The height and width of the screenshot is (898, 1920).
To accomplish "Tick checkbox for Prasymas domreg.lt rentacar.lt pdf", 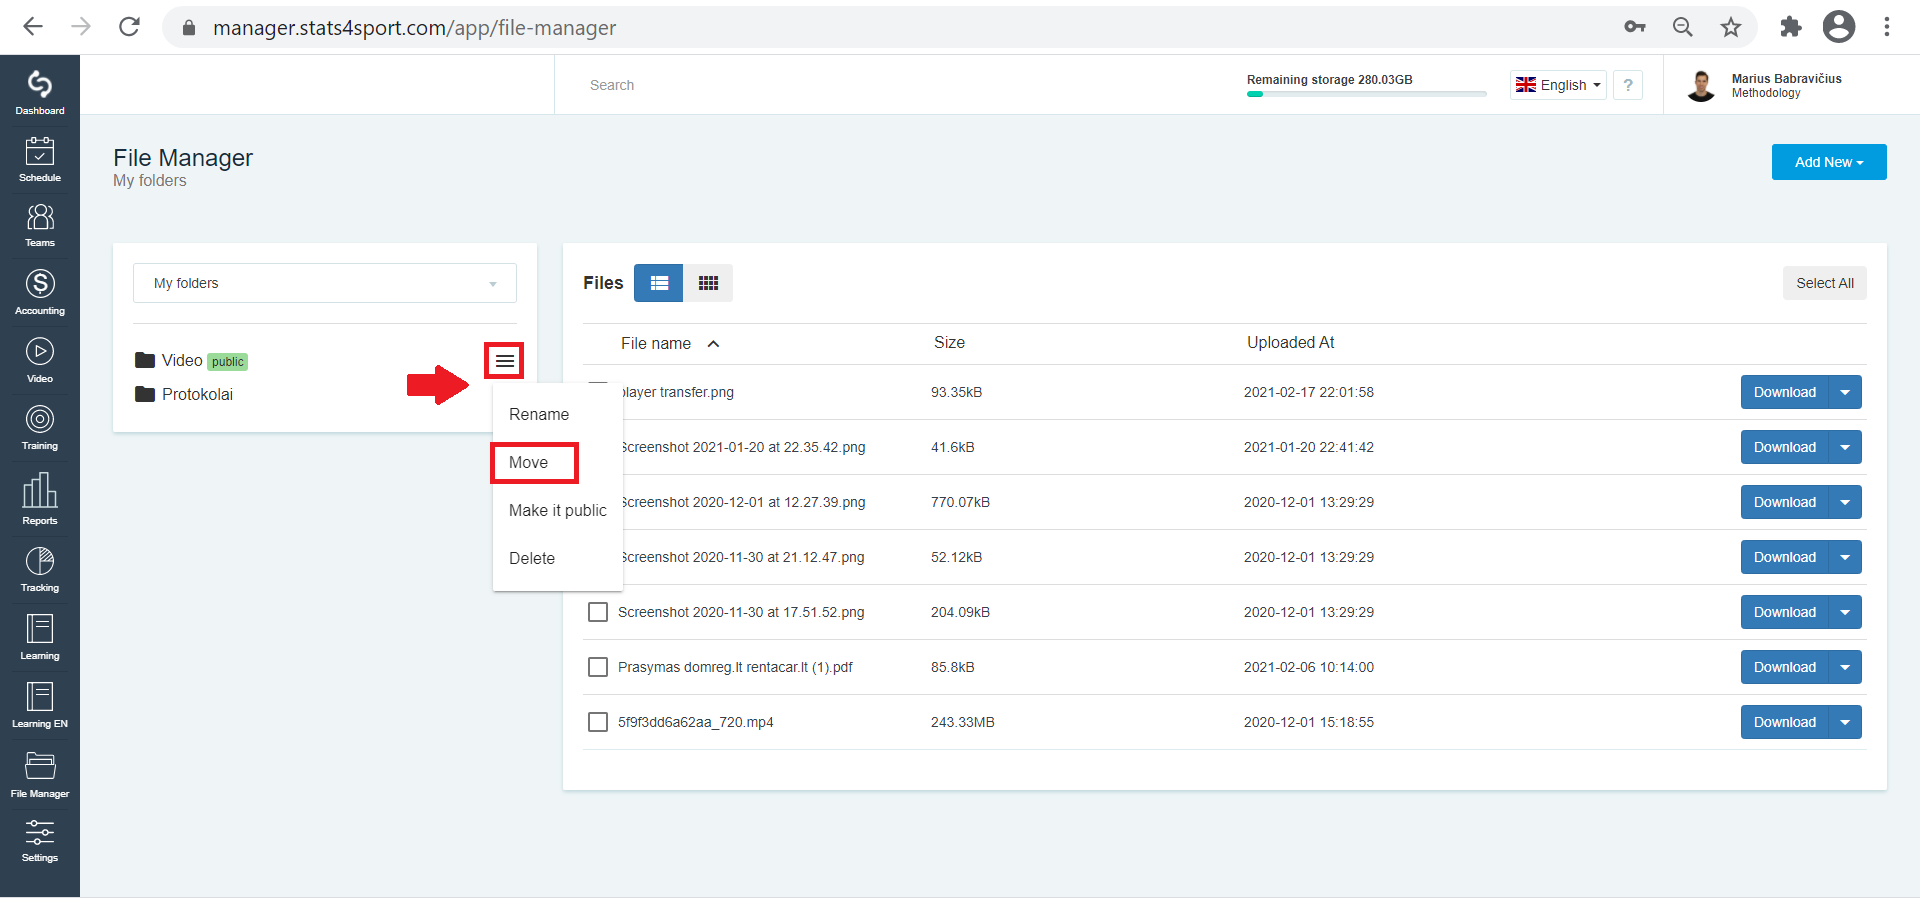I will click(598, 667).
